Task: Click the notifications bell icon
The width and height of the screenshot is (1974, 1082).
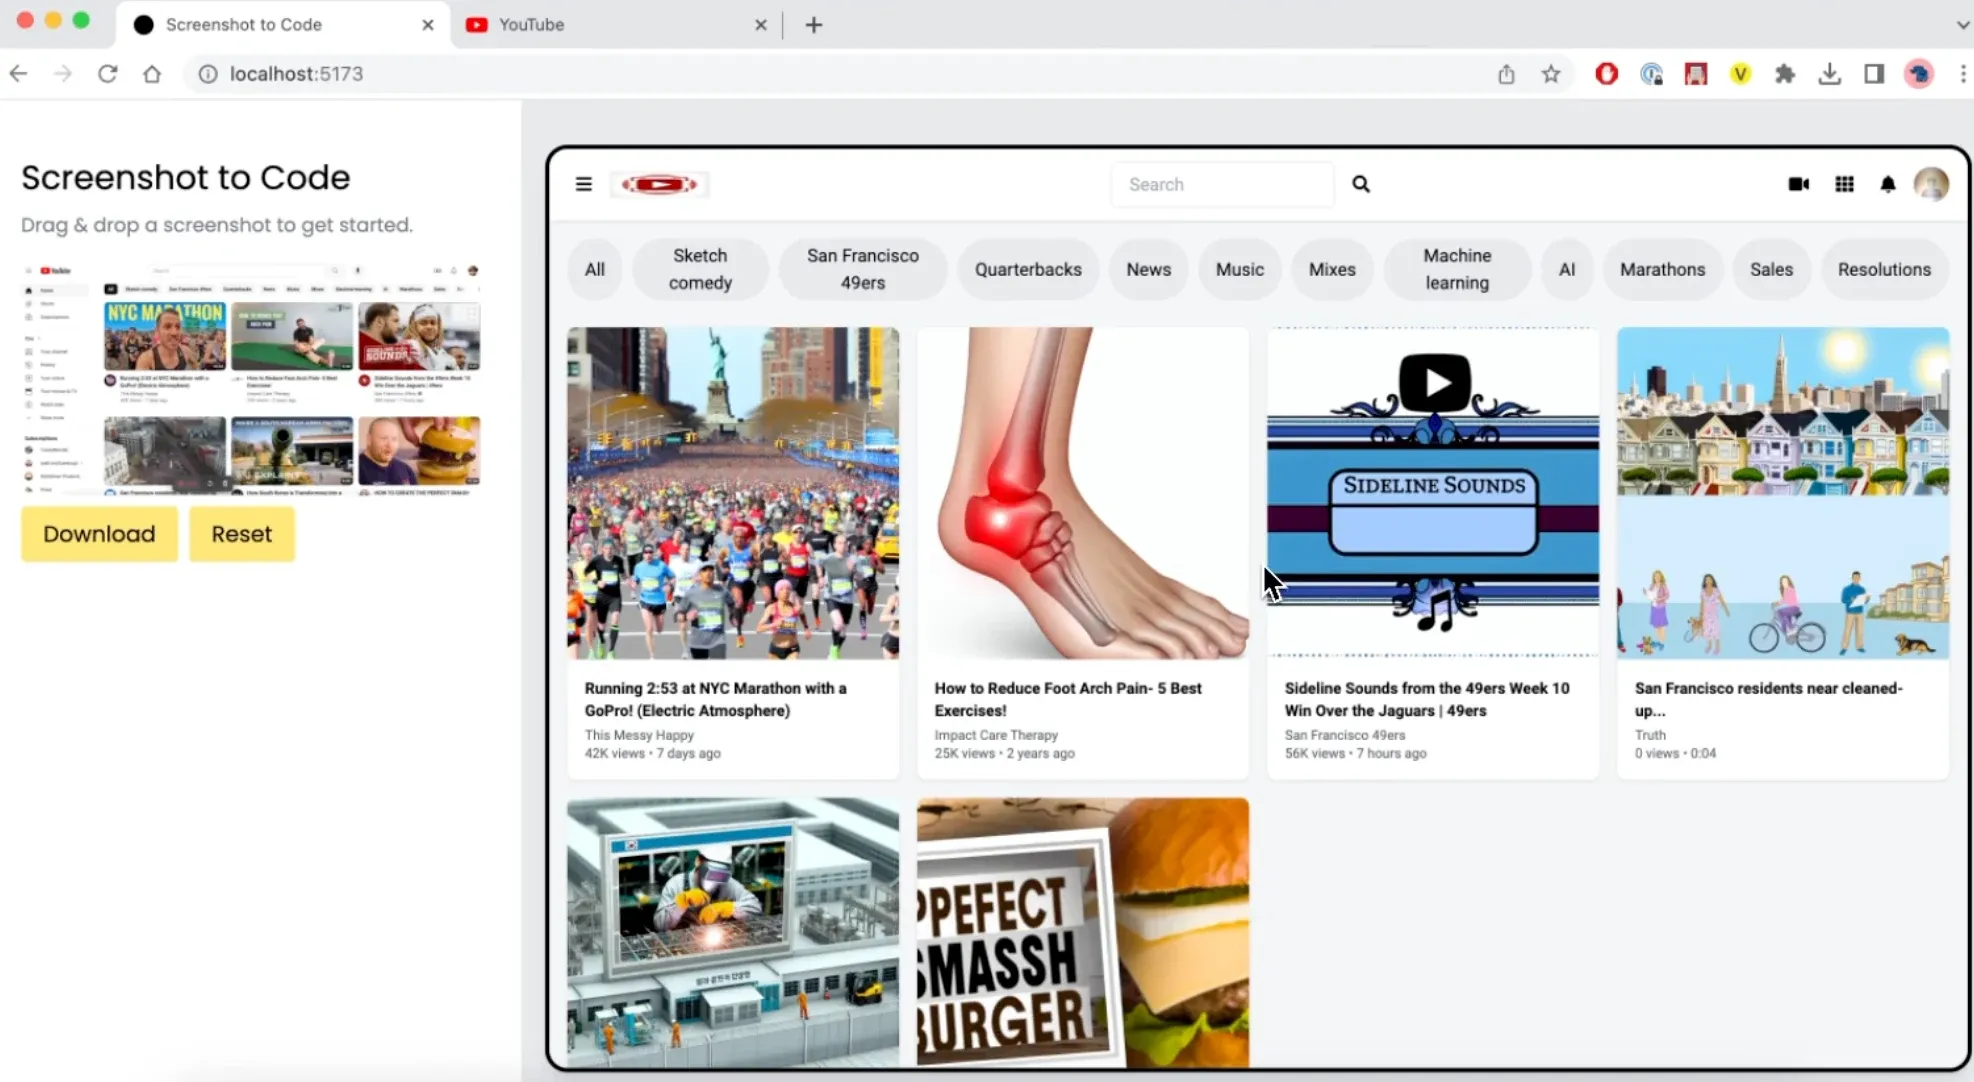Action: pos(1887,184)
